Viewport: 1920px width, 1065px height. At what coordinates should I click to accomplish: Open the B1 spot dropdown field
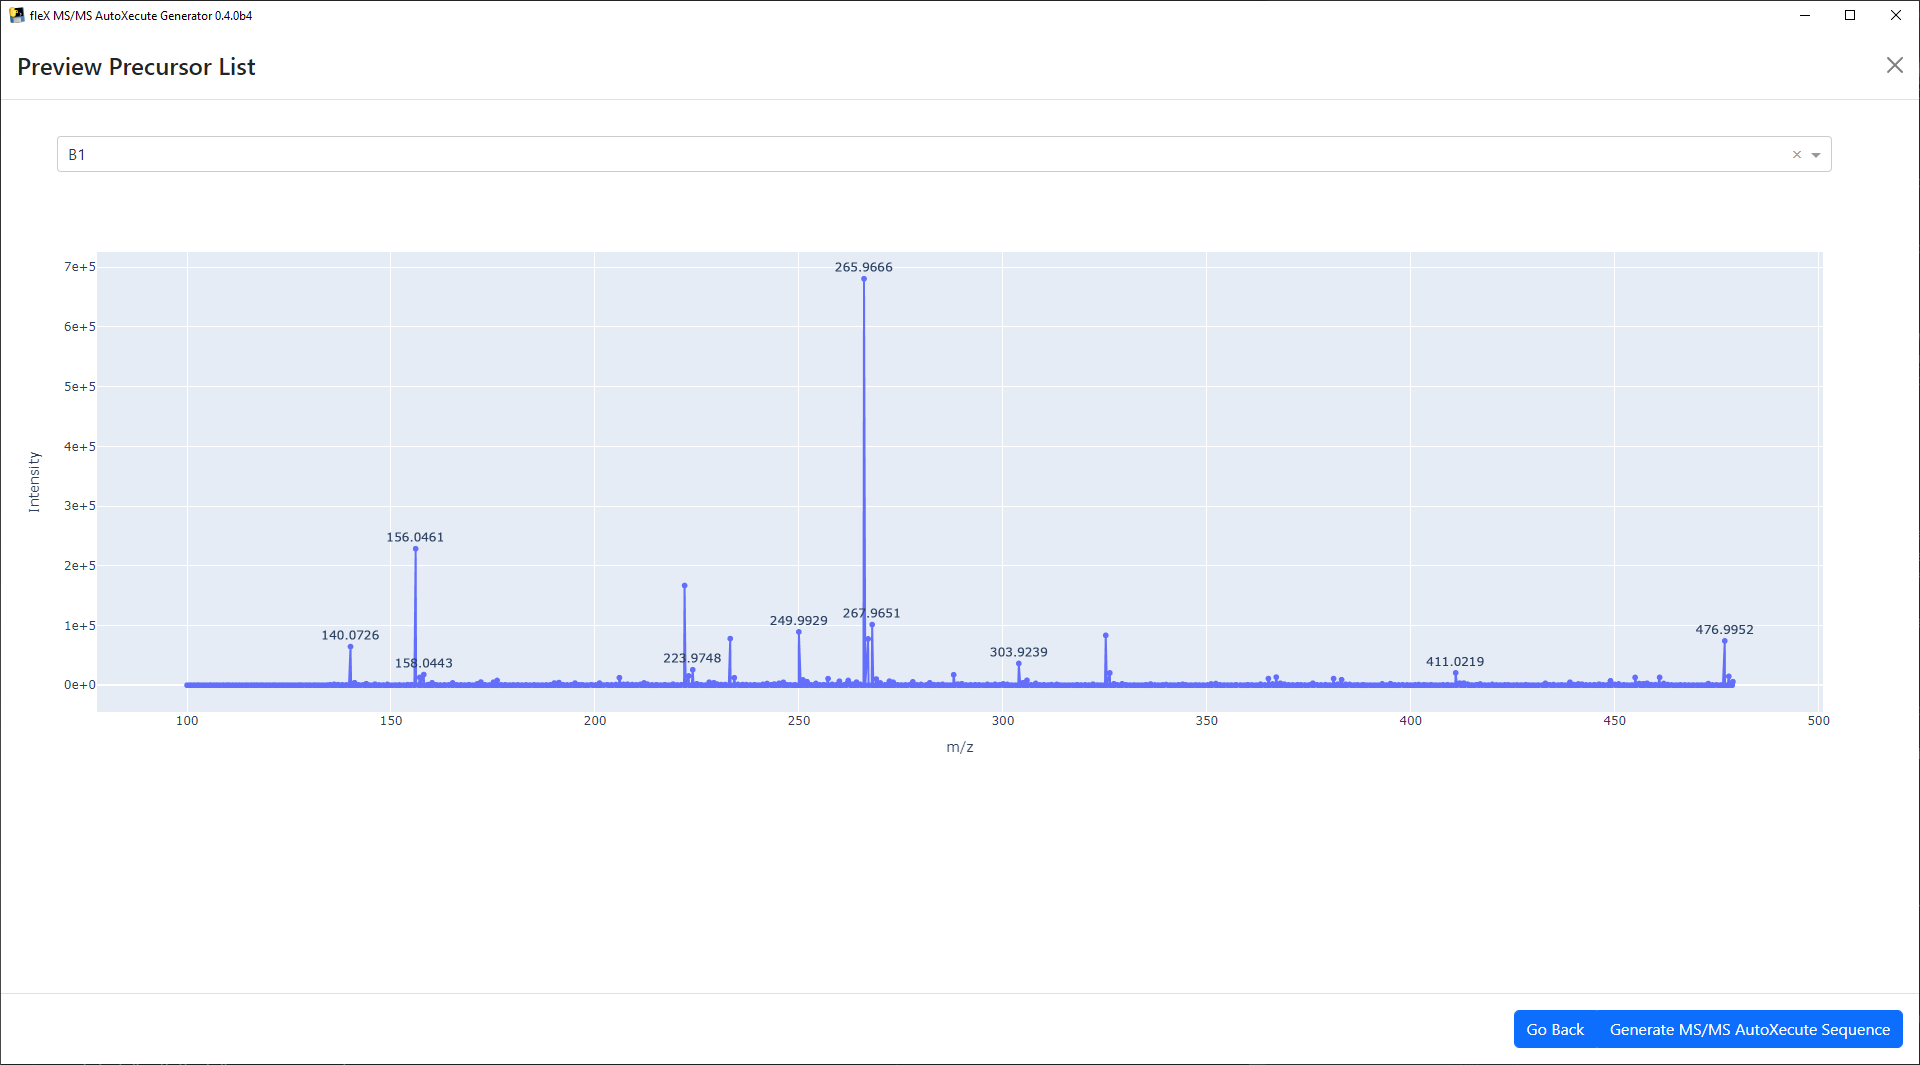pos(900,155)
